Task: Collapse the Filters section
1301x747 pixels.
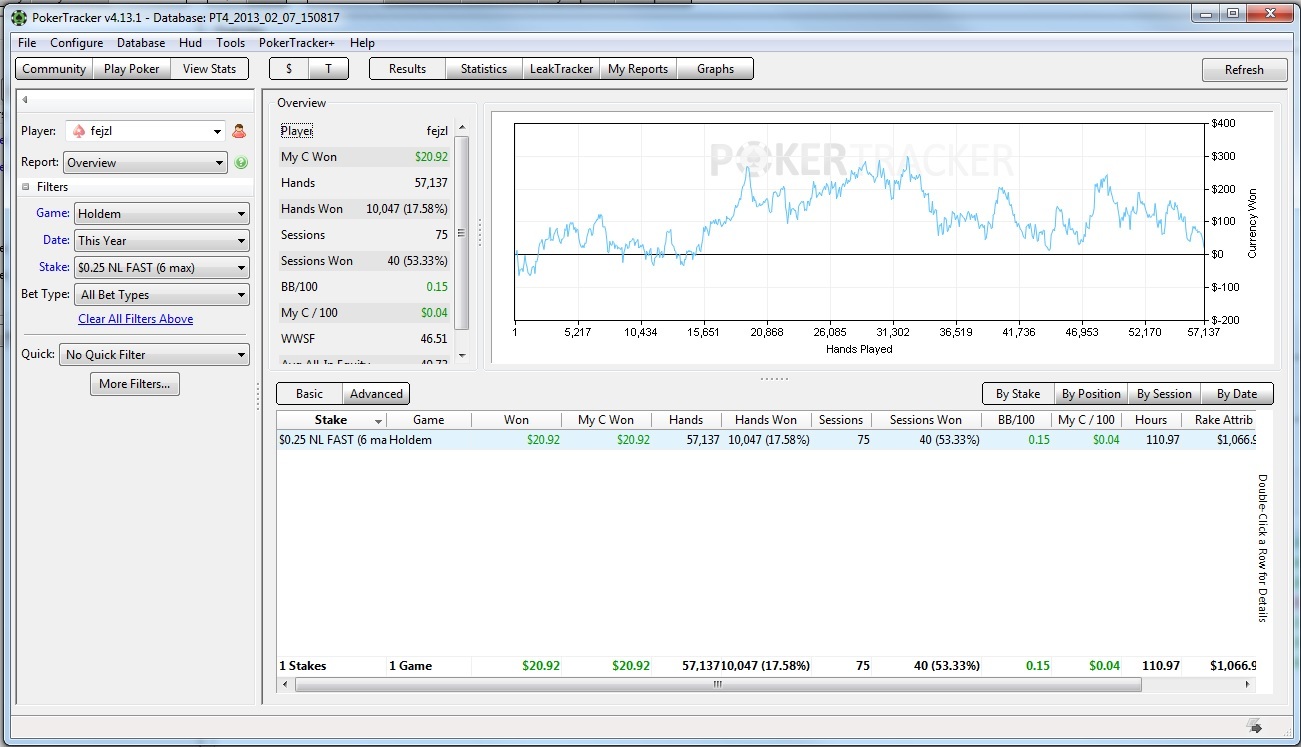Action: (x=26, y=187)
